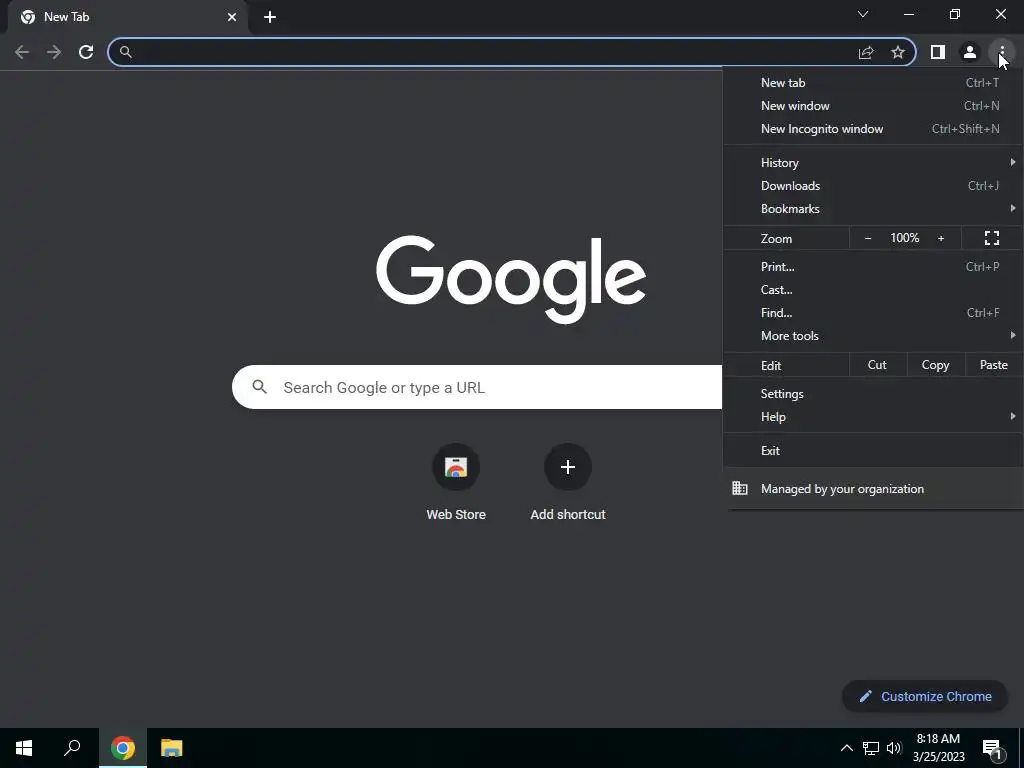The width and height of the screenshot is (1024, 768).
Task: Click the Add shortcut plus icon
Action: tap(568, 467)
